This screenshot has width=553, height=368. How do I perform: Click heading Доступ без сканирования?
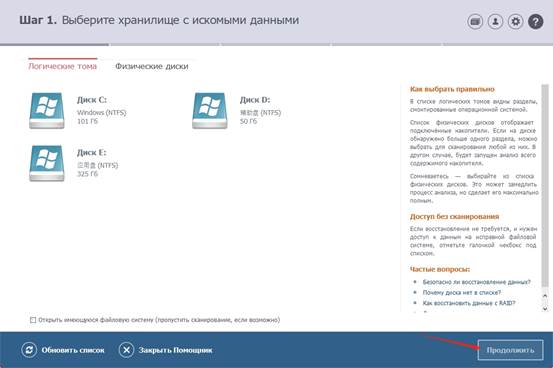pos(454,216)
